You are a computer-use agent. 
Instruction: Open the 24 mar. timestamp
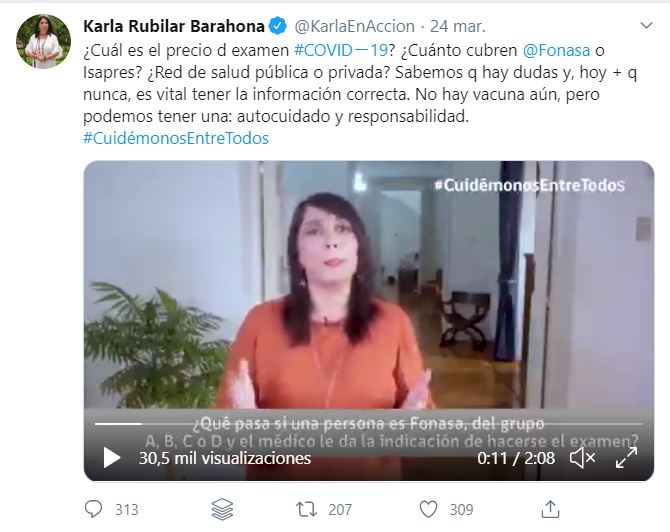pyautogui.click(x=458, y=26)
